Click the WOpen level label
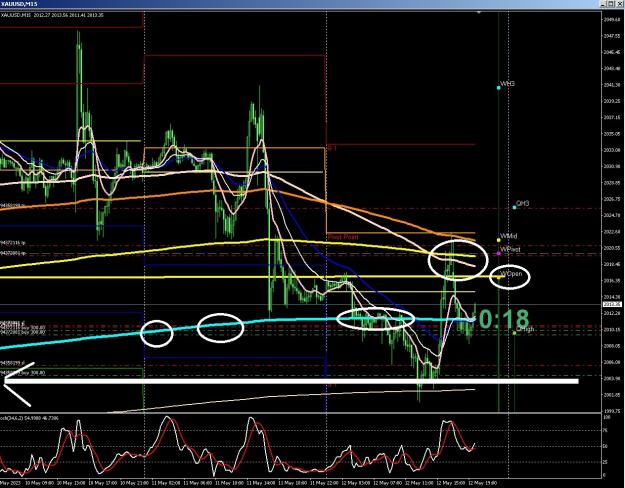This screenshot has width=625, height=488. [511, 274]
